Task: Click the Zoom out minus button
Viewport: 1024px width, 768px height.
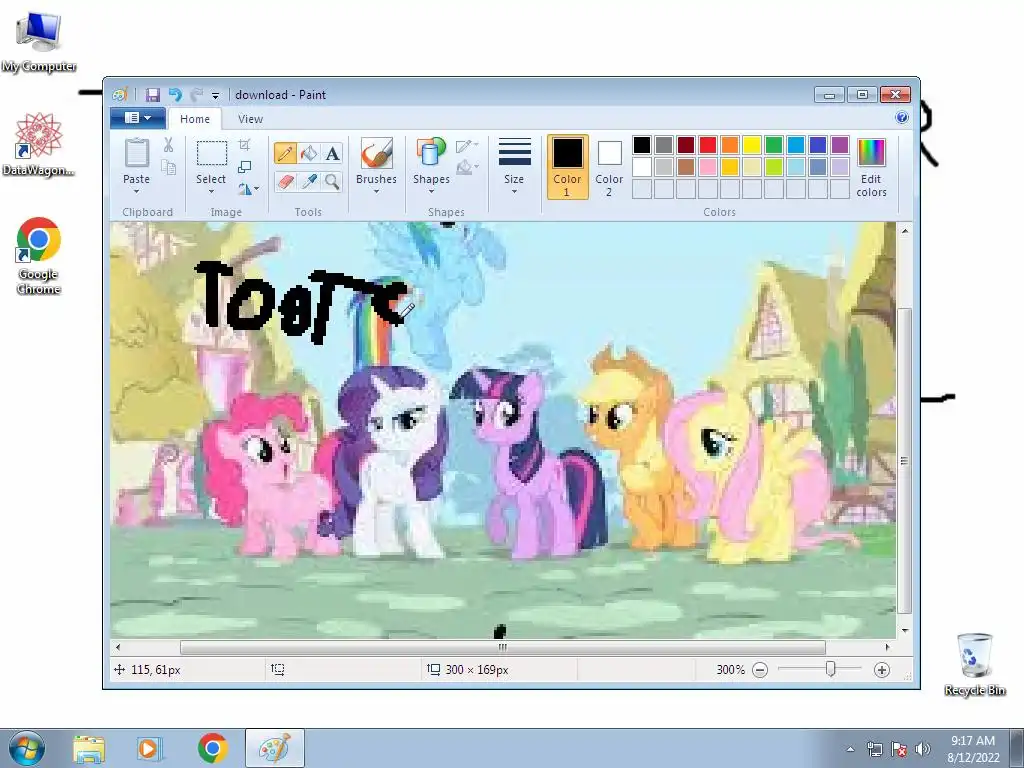Action: (760, 670)
